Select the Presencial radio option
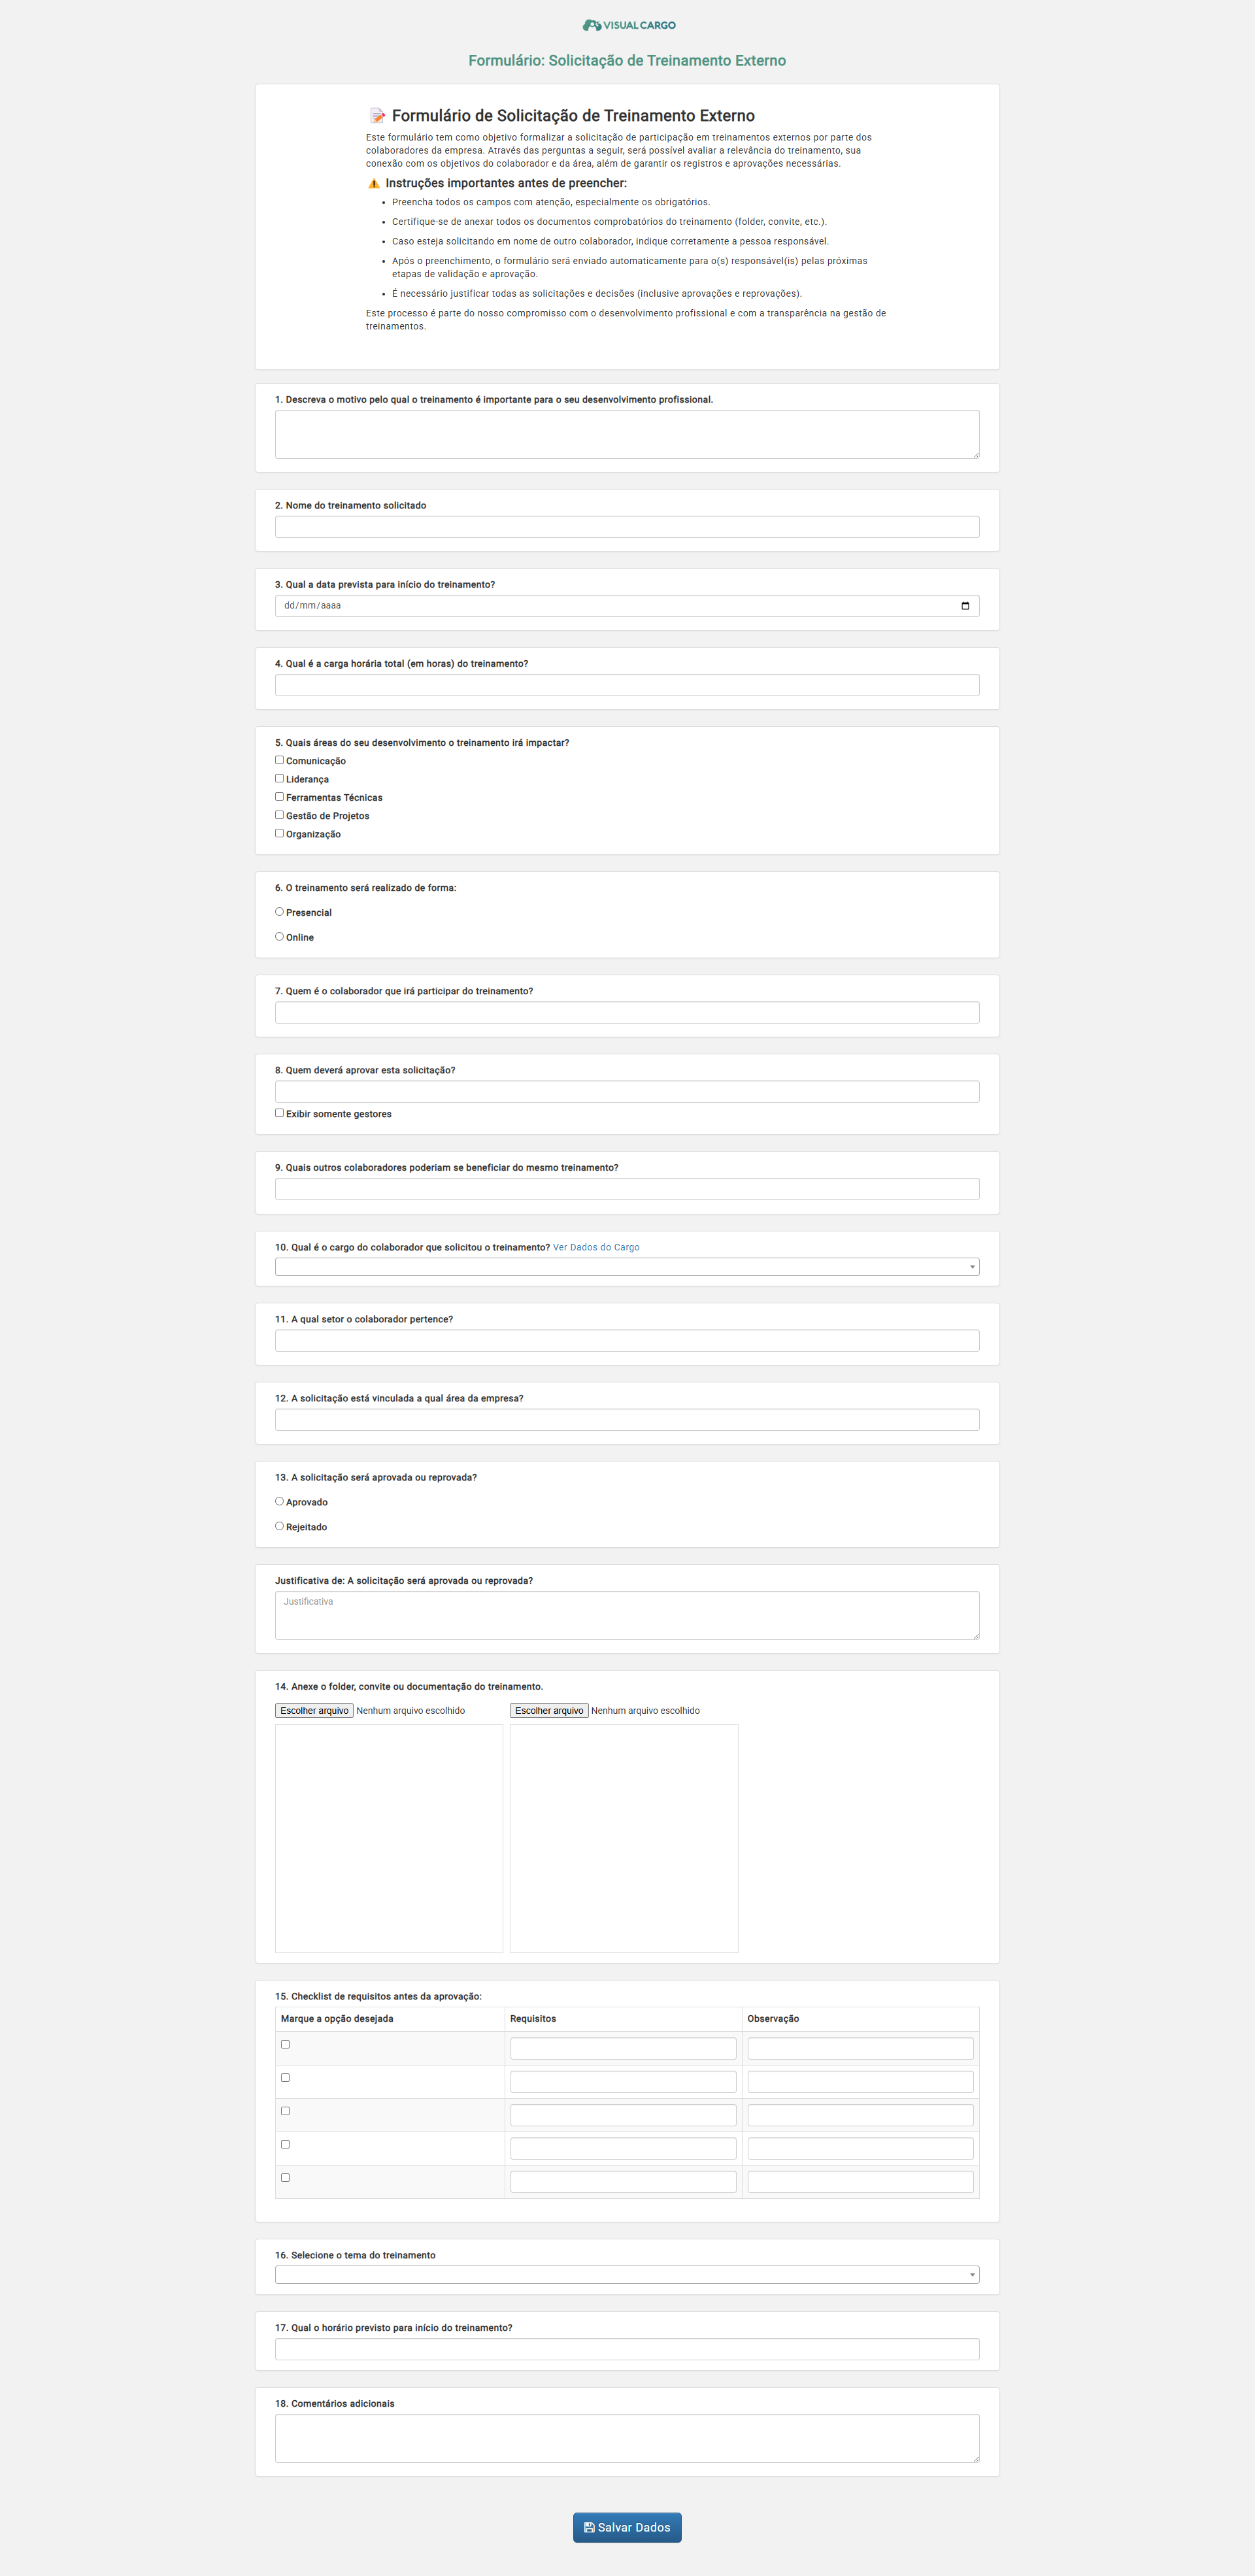The height and width of the screenshot is (2576, 1255). pos(280,912)
